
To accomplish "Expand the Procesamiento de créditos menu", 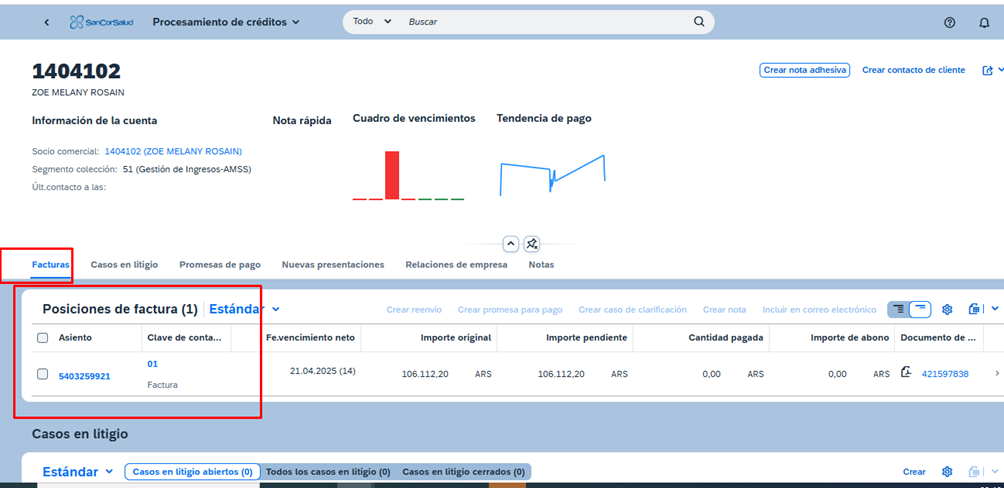I will coord(226,22).
